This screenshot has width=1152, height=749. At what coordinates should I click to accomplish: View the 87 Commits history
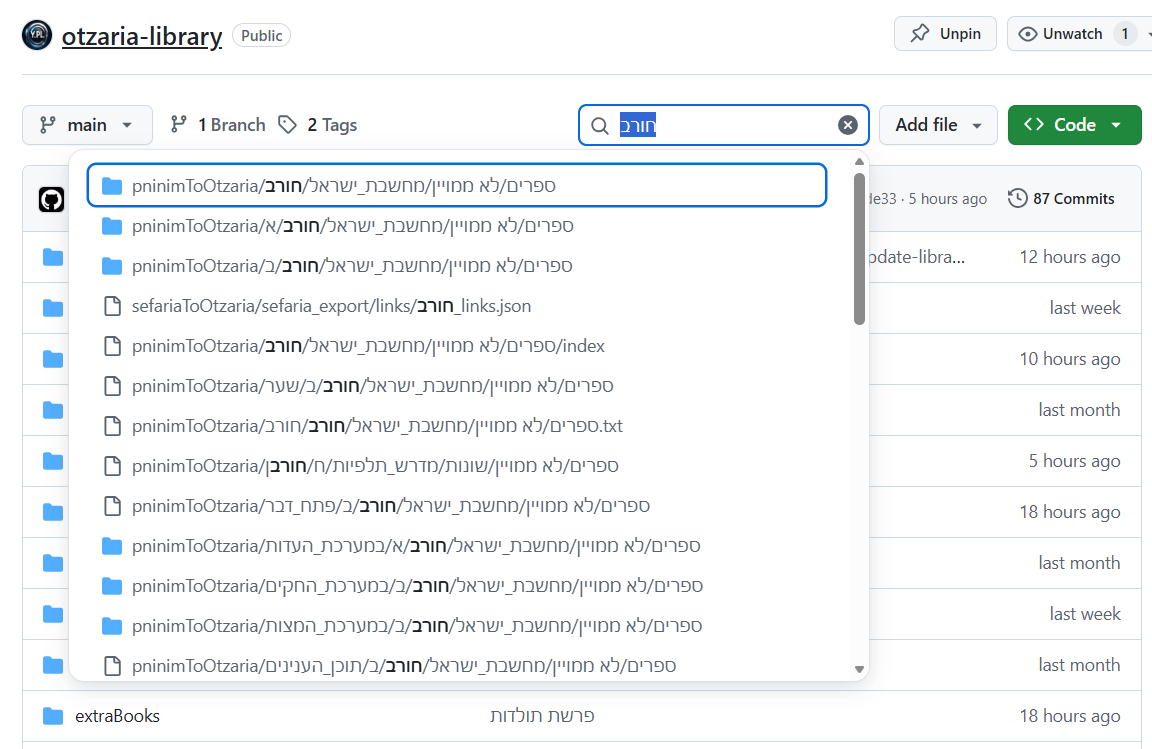tap(1073, 198)
